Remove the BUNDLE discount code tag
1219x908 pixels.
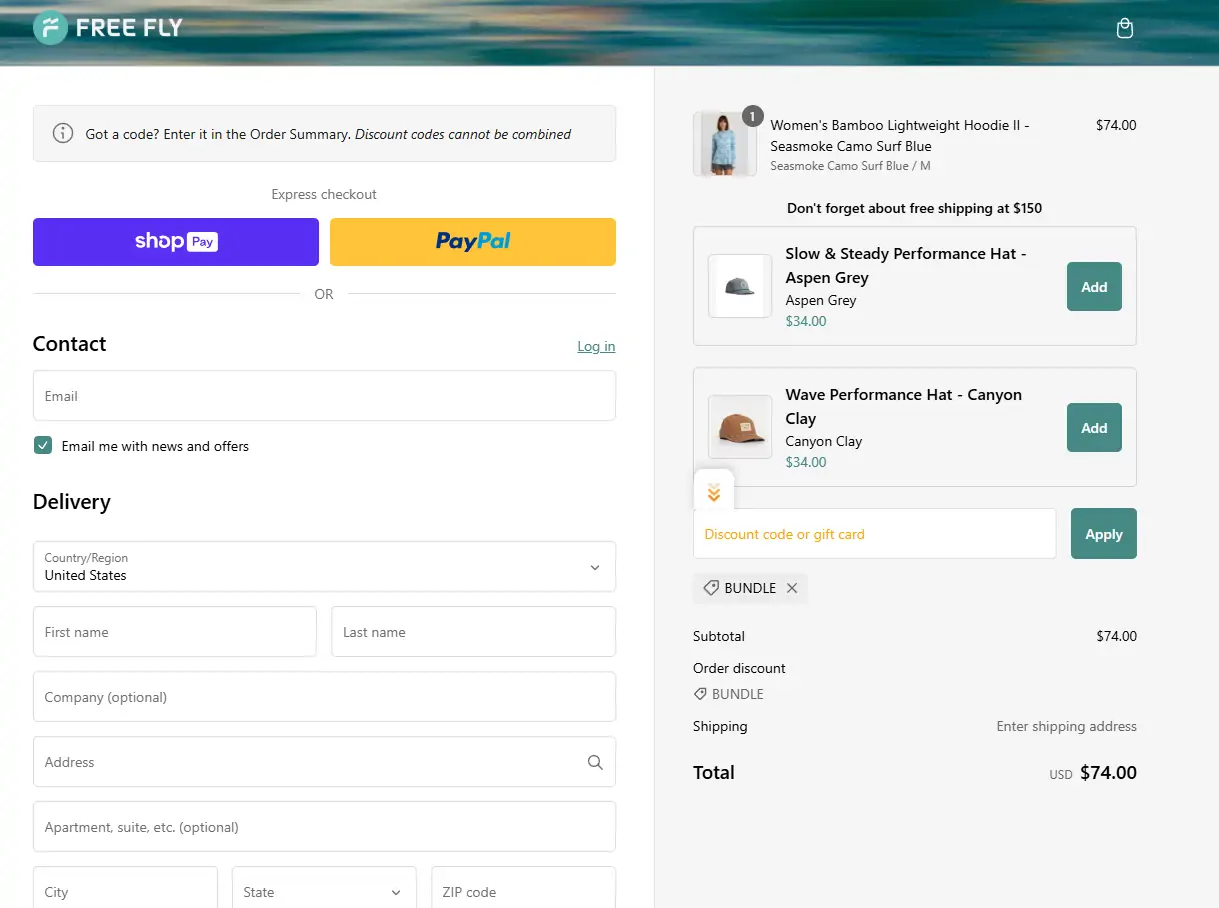792,588
